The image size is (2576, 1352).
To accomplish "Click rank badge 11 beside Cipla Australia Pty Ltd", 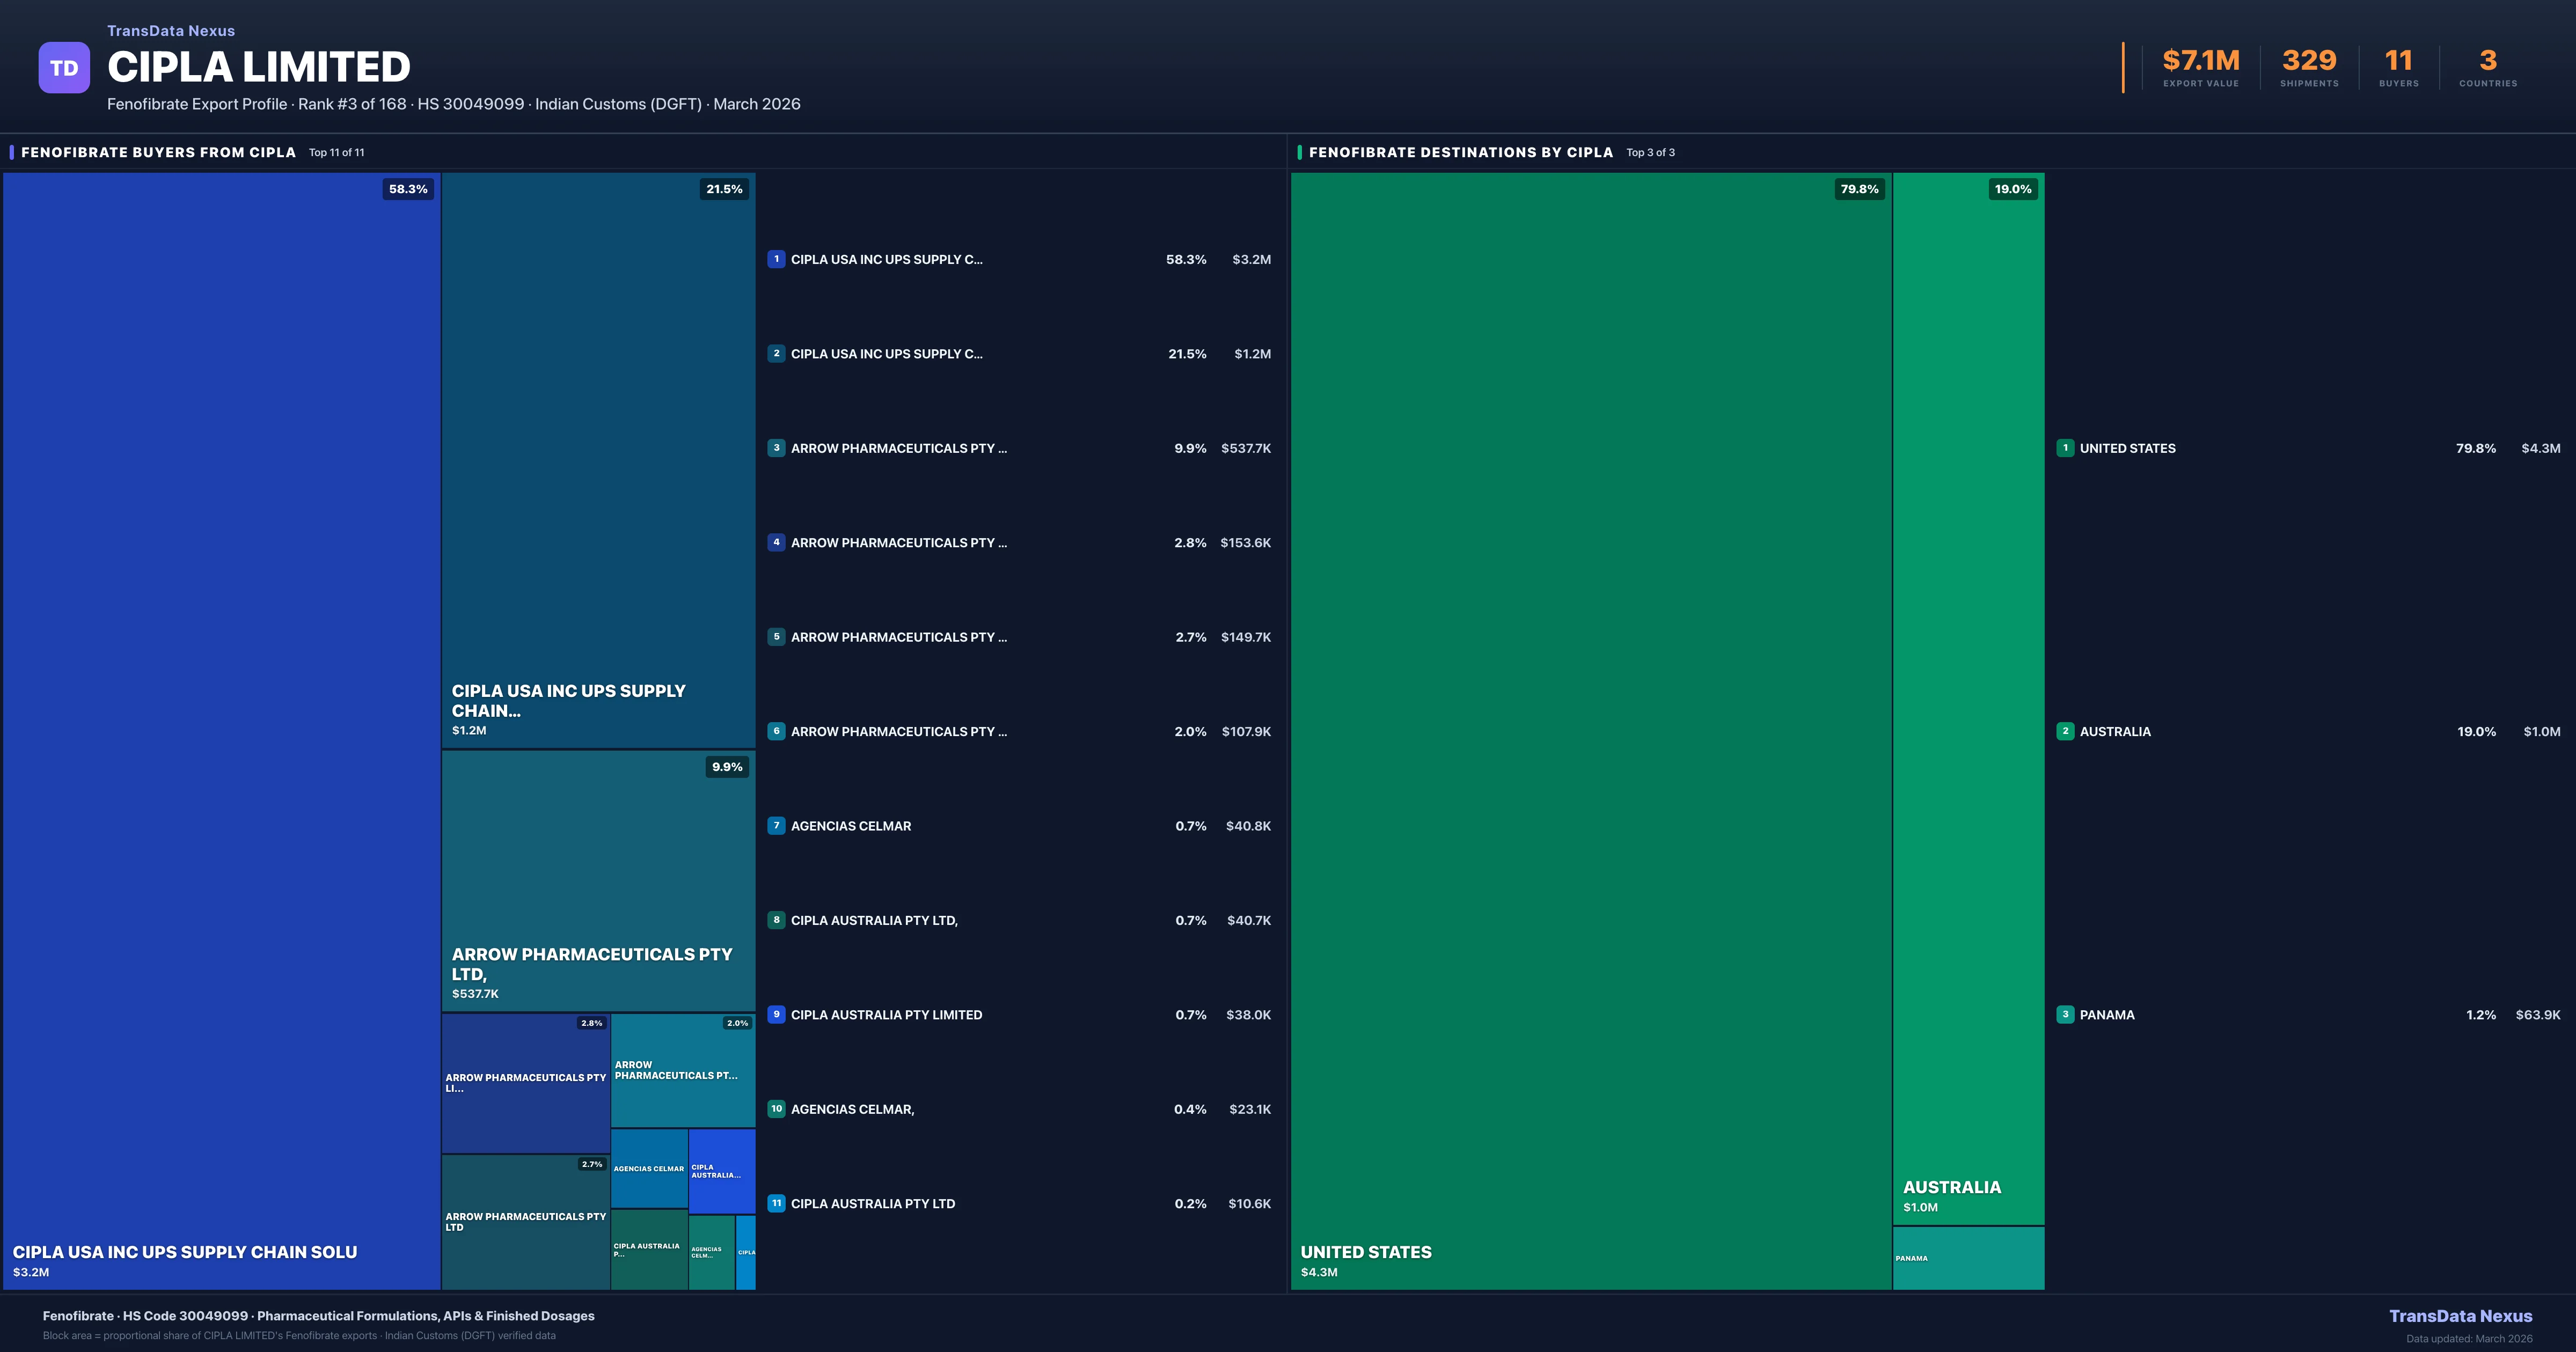I will [776, 1204].
